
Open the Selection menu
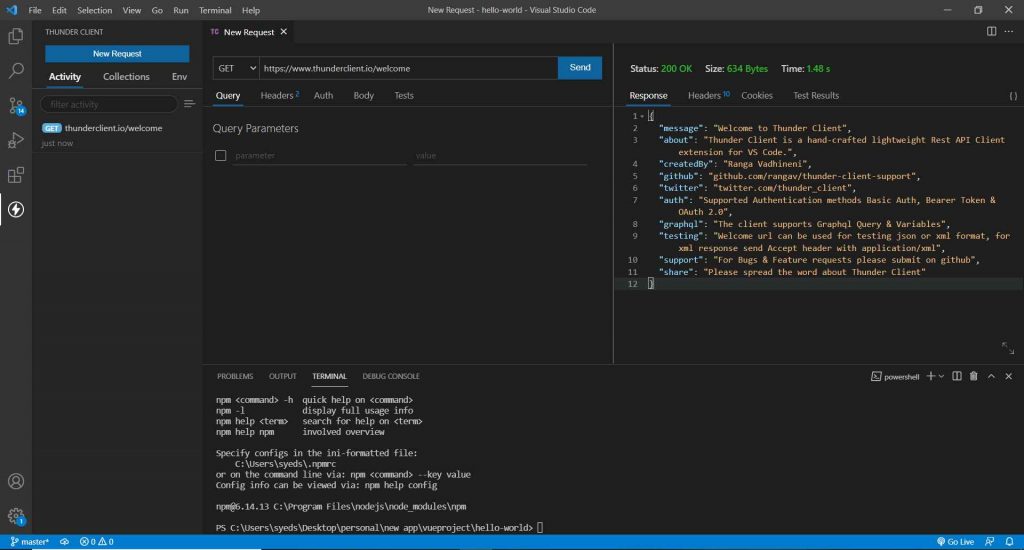click(95, 10)
